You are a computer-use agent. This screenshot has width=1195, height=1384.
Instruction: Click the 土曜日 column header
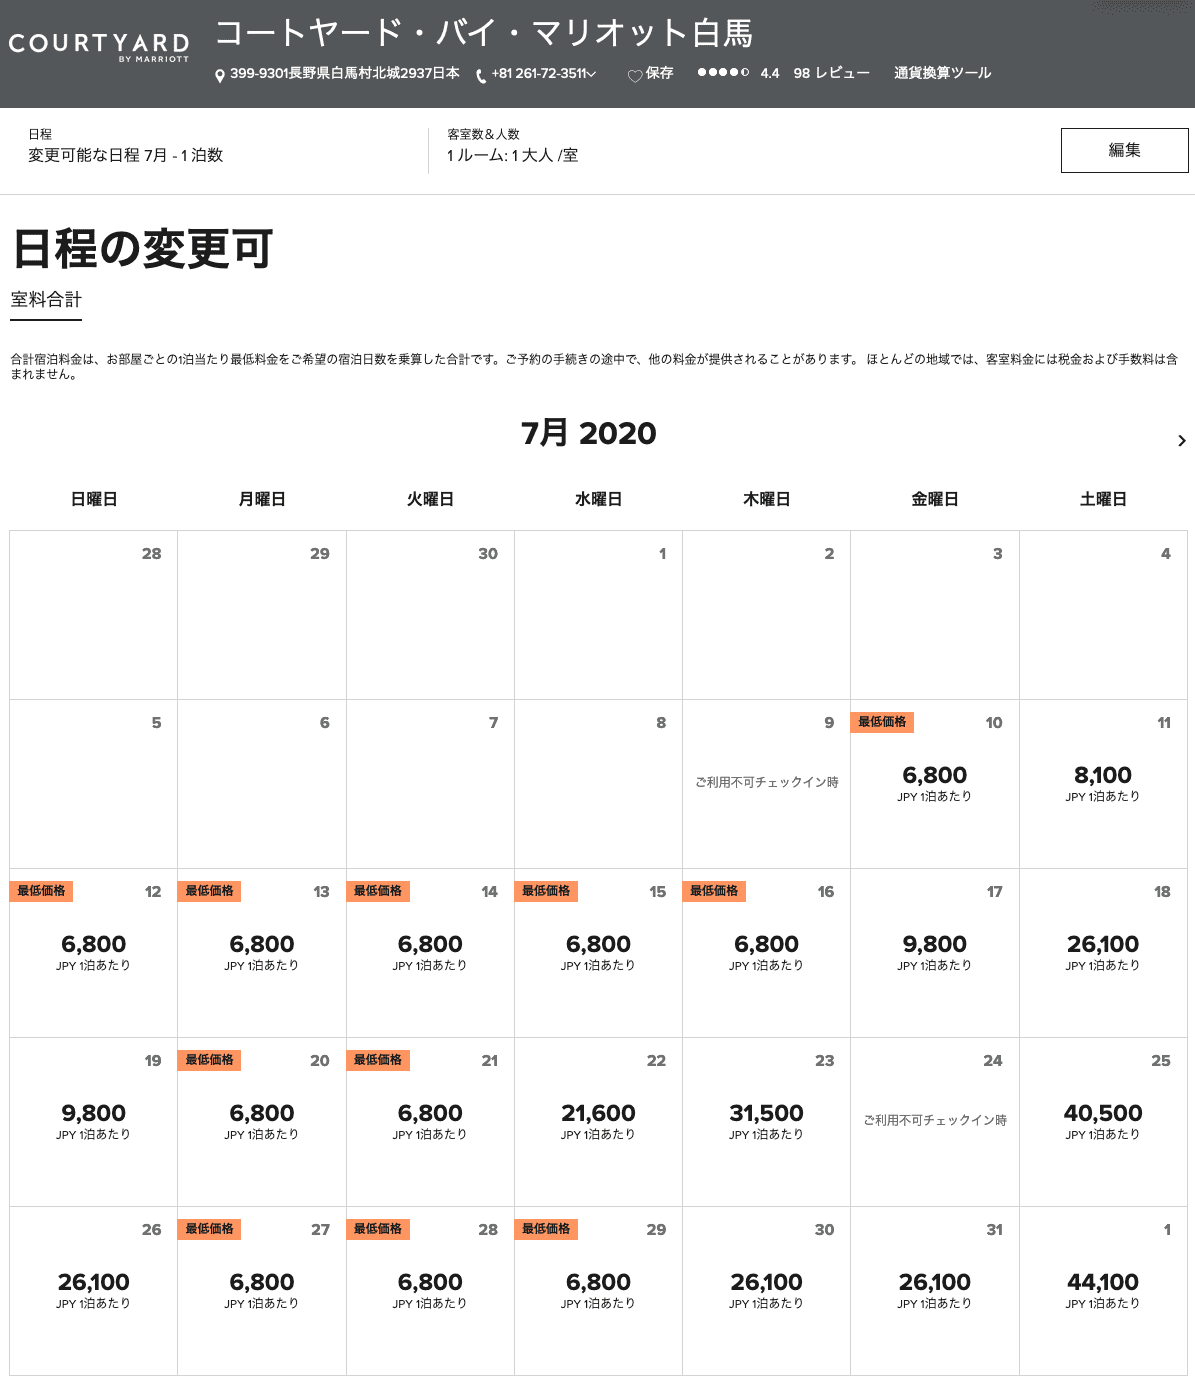point(1103,499)
